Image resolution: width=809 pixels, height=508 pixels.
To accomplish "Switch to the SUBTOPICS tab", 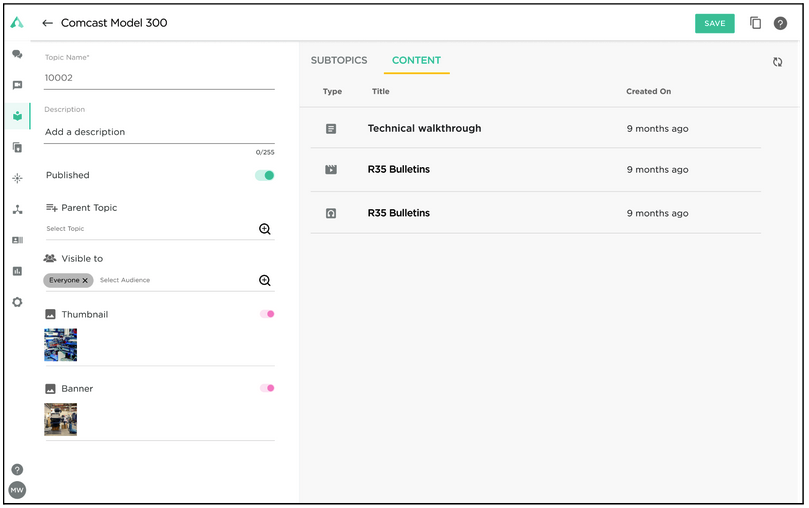I will (x=339, y=60).
